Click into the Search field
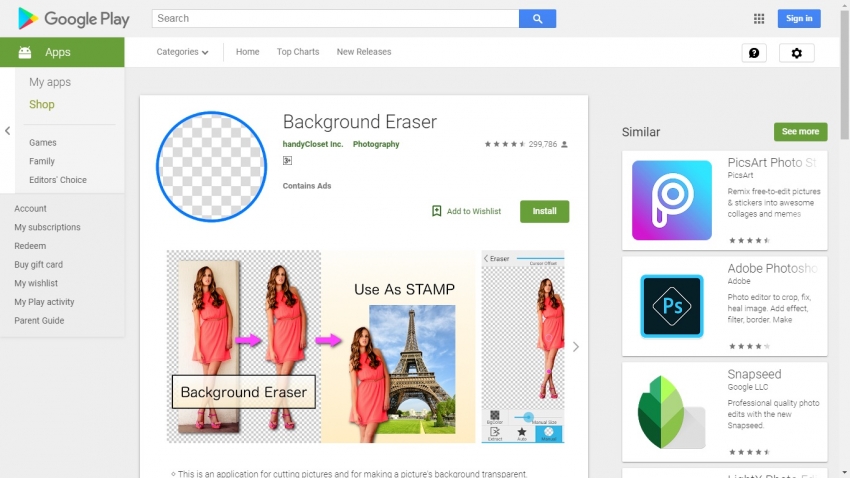 click(335, 18)
